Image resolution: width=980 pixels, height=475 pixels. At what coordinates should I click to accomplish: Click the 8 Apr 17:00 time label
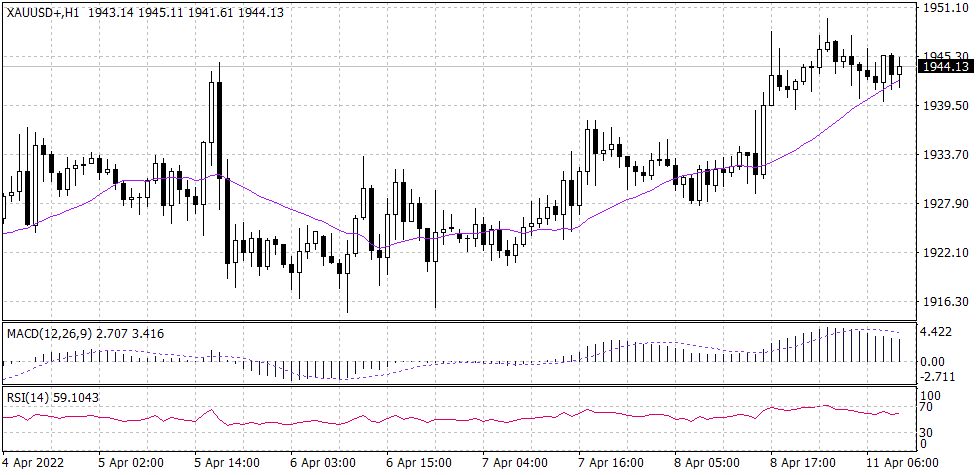click(803, 464)
